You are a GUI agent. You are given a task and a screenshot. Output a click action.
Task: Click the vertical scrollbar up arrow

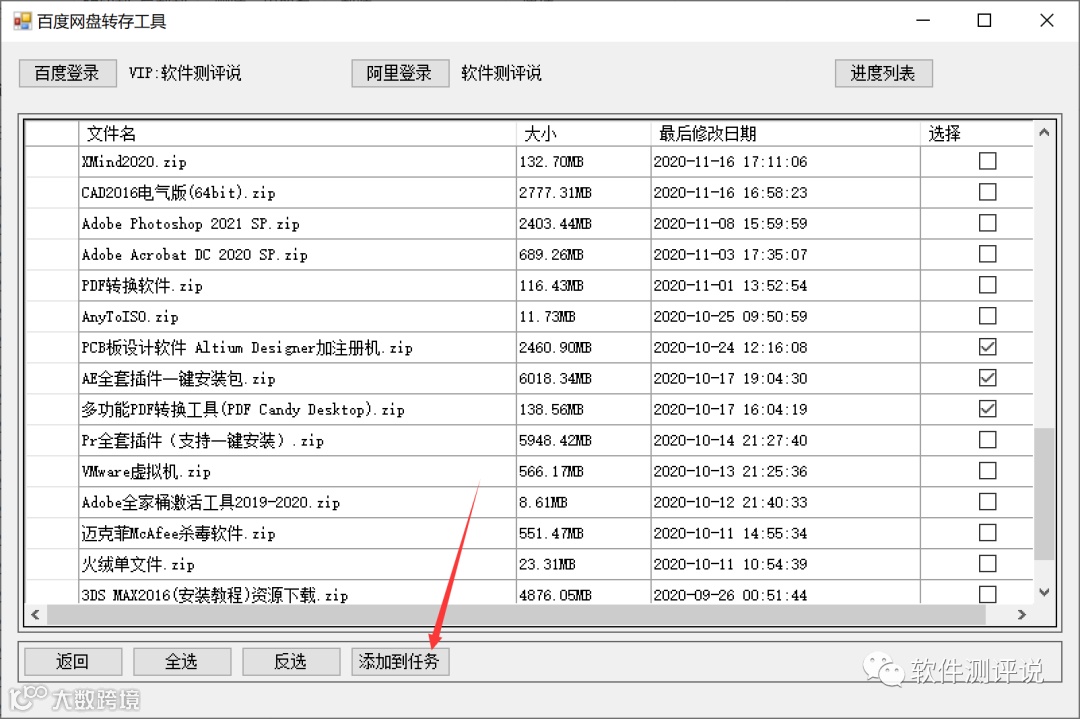pyautogui.click(x=1044, y=132)
